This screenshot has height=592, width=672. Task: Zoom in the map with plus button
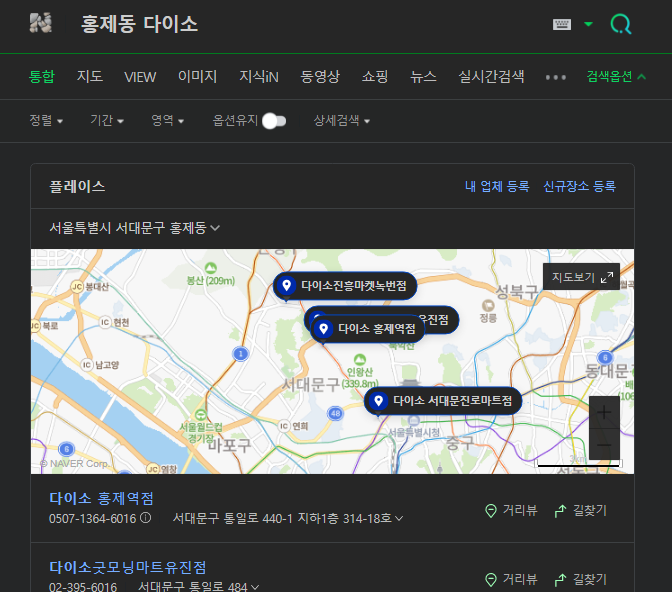(604, 412)
